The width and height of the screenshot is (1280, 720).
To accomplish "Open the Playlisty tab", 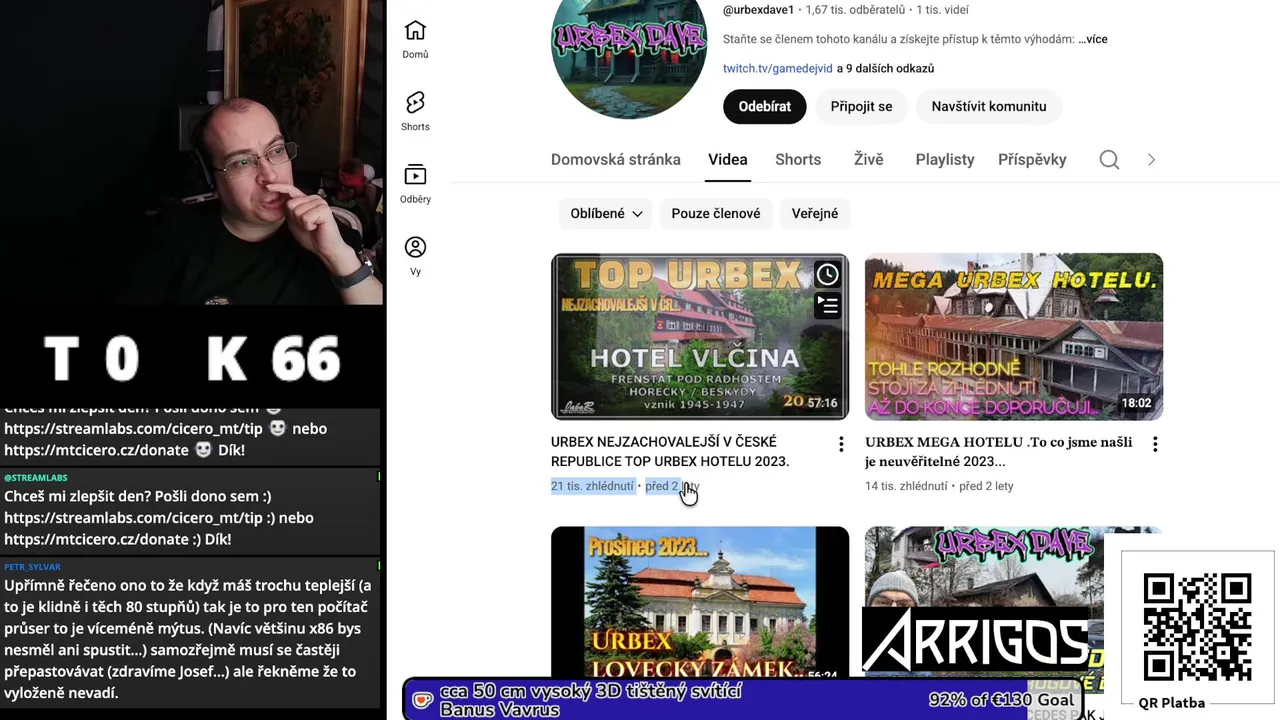I will pos(945,159).
